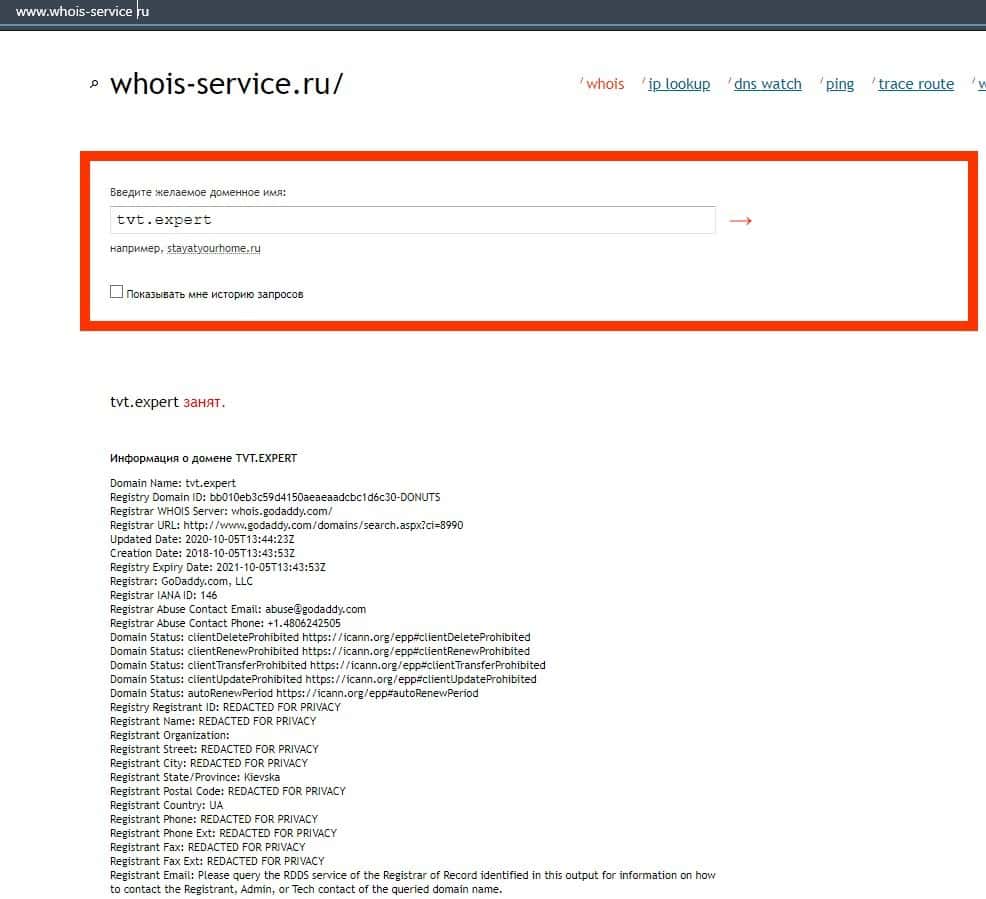Follow the stayatyourhome.ru example link
The height and width of the screenshot is (899, 986).
coord(214,248)
